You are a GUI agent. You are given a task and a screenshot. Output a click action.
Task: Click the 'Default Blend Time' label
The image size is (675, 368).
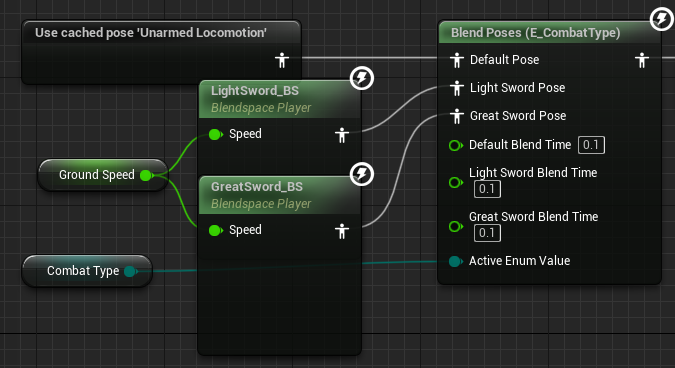520,145
